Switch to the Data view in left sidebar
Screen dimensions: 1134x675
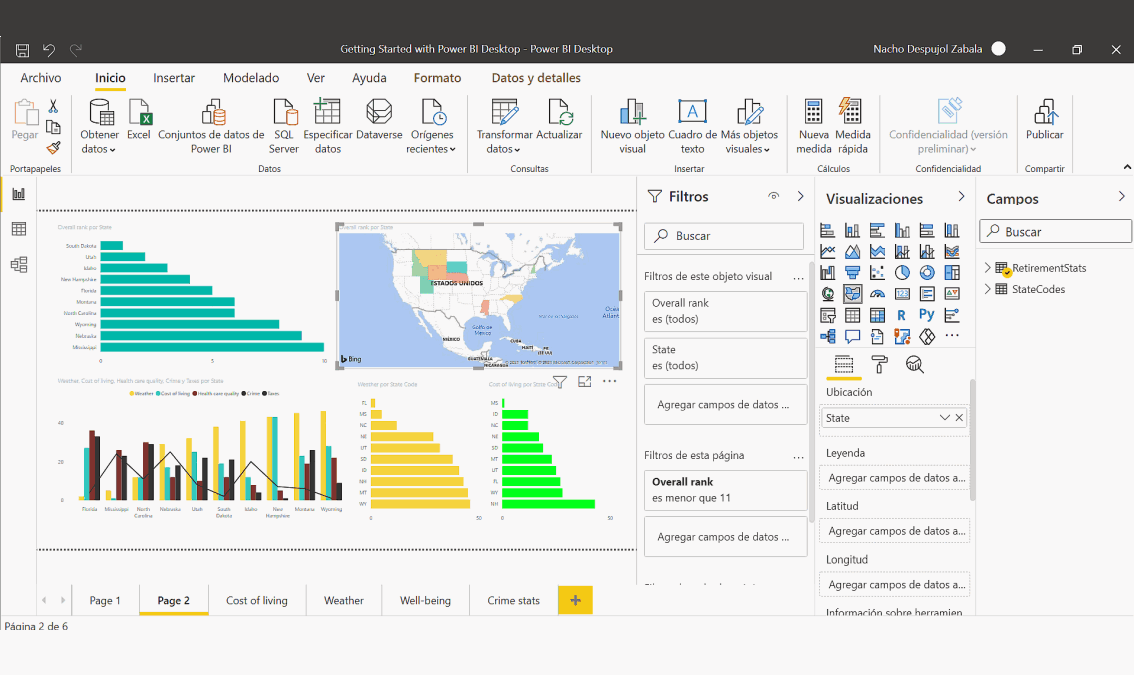coord(18,229)
